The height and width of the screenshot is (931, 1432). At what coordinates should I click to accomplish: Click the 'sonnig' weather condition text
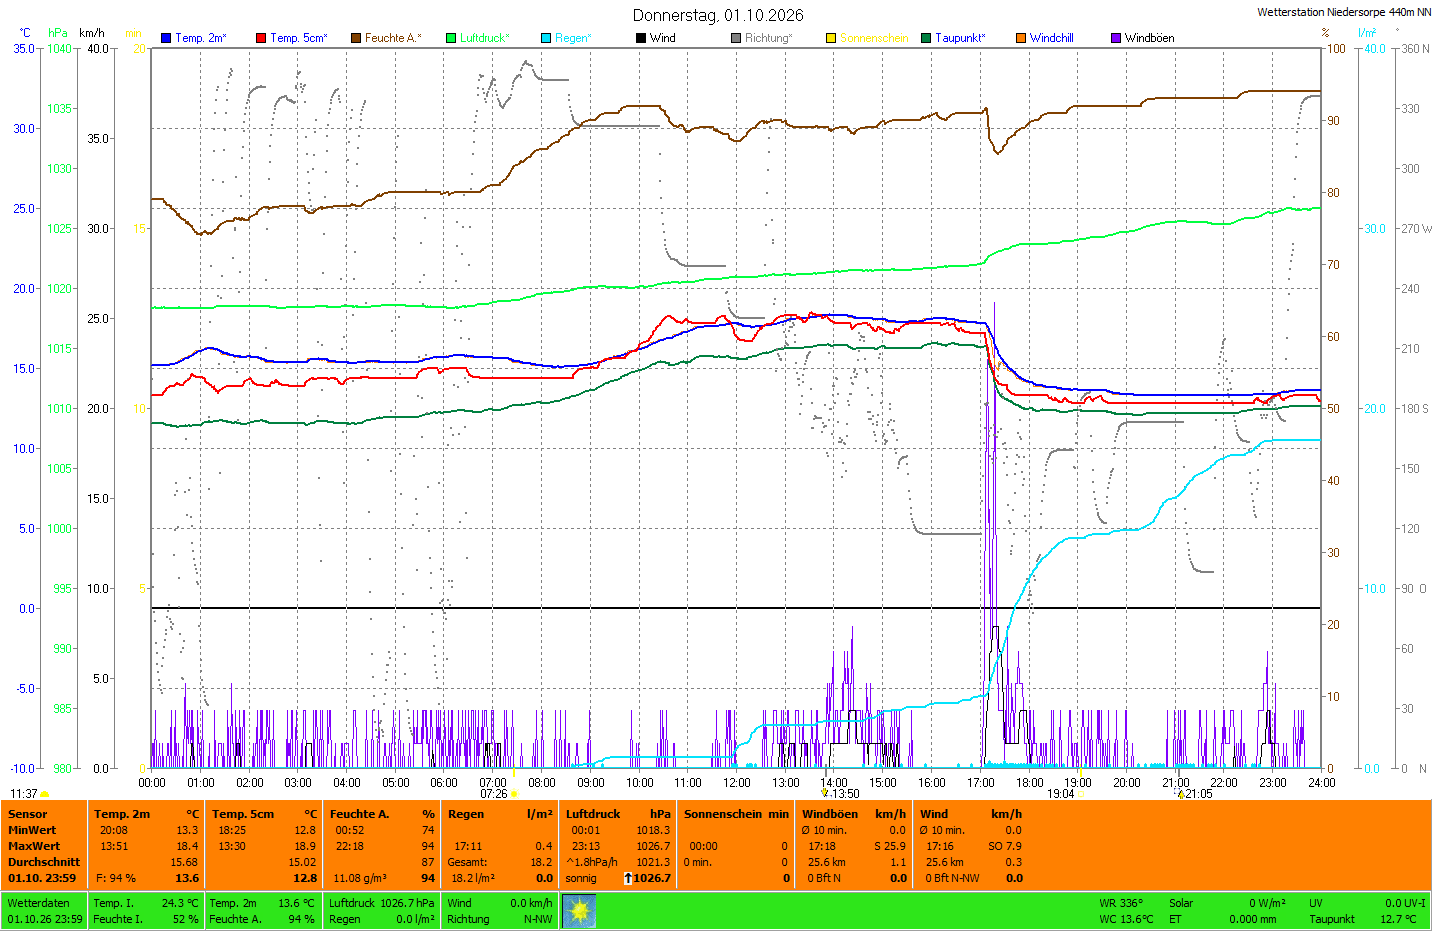click(x=581, y=878)
